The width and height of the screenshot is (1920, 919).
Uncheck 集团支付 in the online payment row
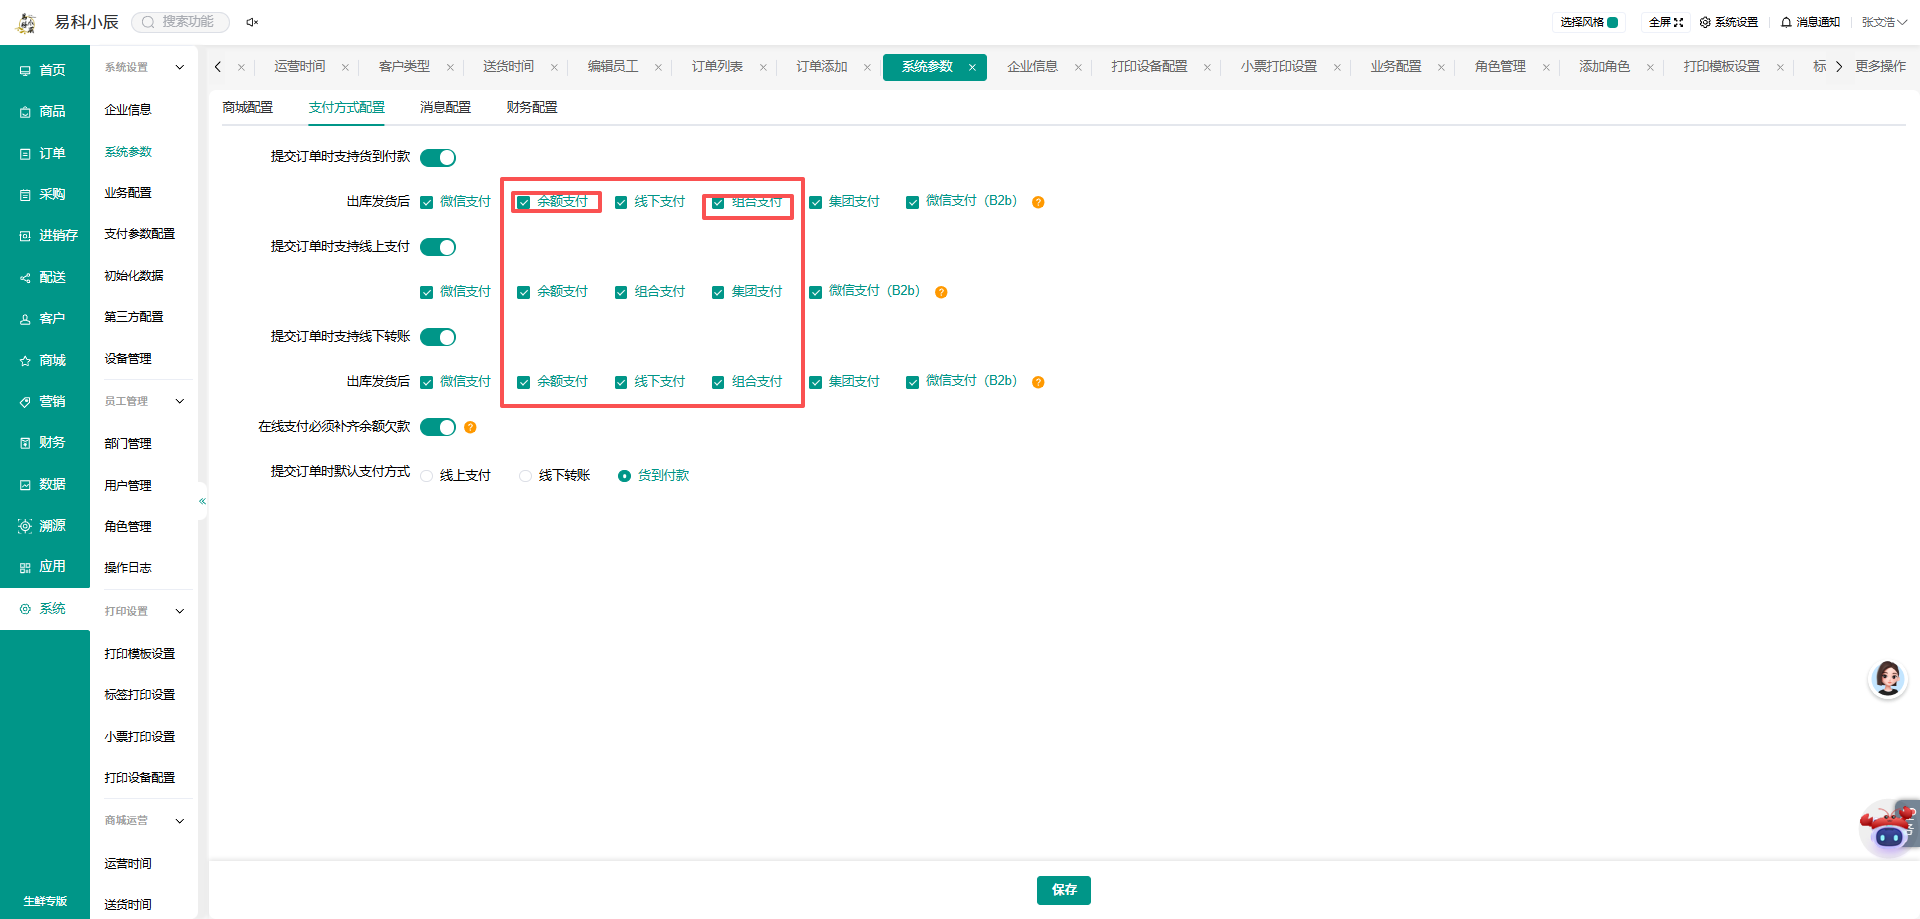[x=718, y=292]
